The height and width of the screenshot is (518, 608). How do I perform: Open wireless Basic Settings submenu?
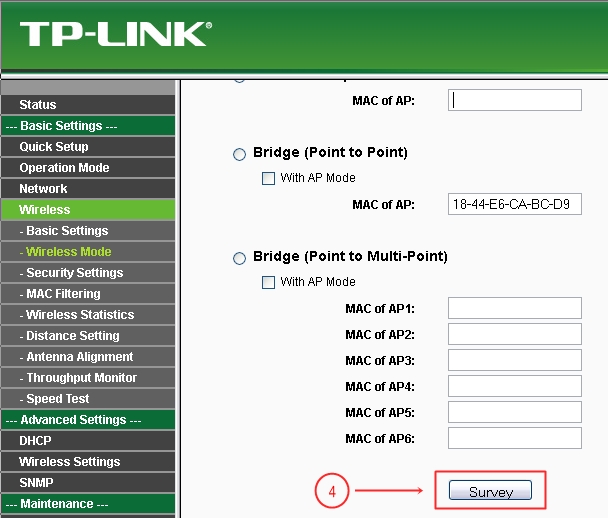88,231
